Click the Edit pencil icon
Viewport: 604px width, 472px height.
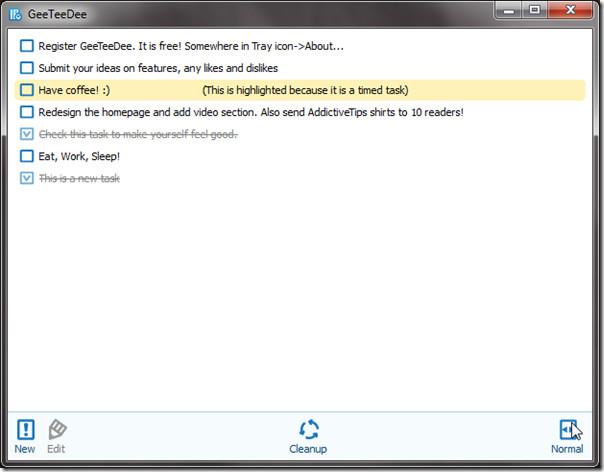point(57,429)
